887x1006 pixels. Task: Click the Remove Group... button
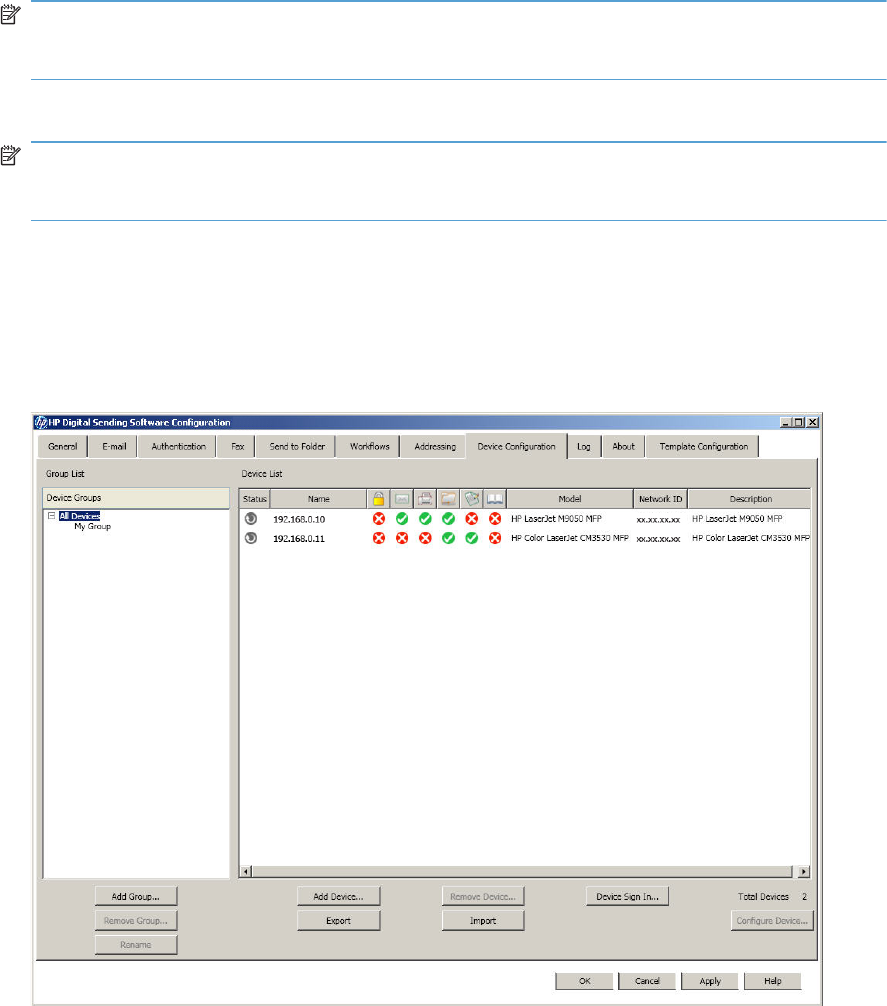pos(135,921)
